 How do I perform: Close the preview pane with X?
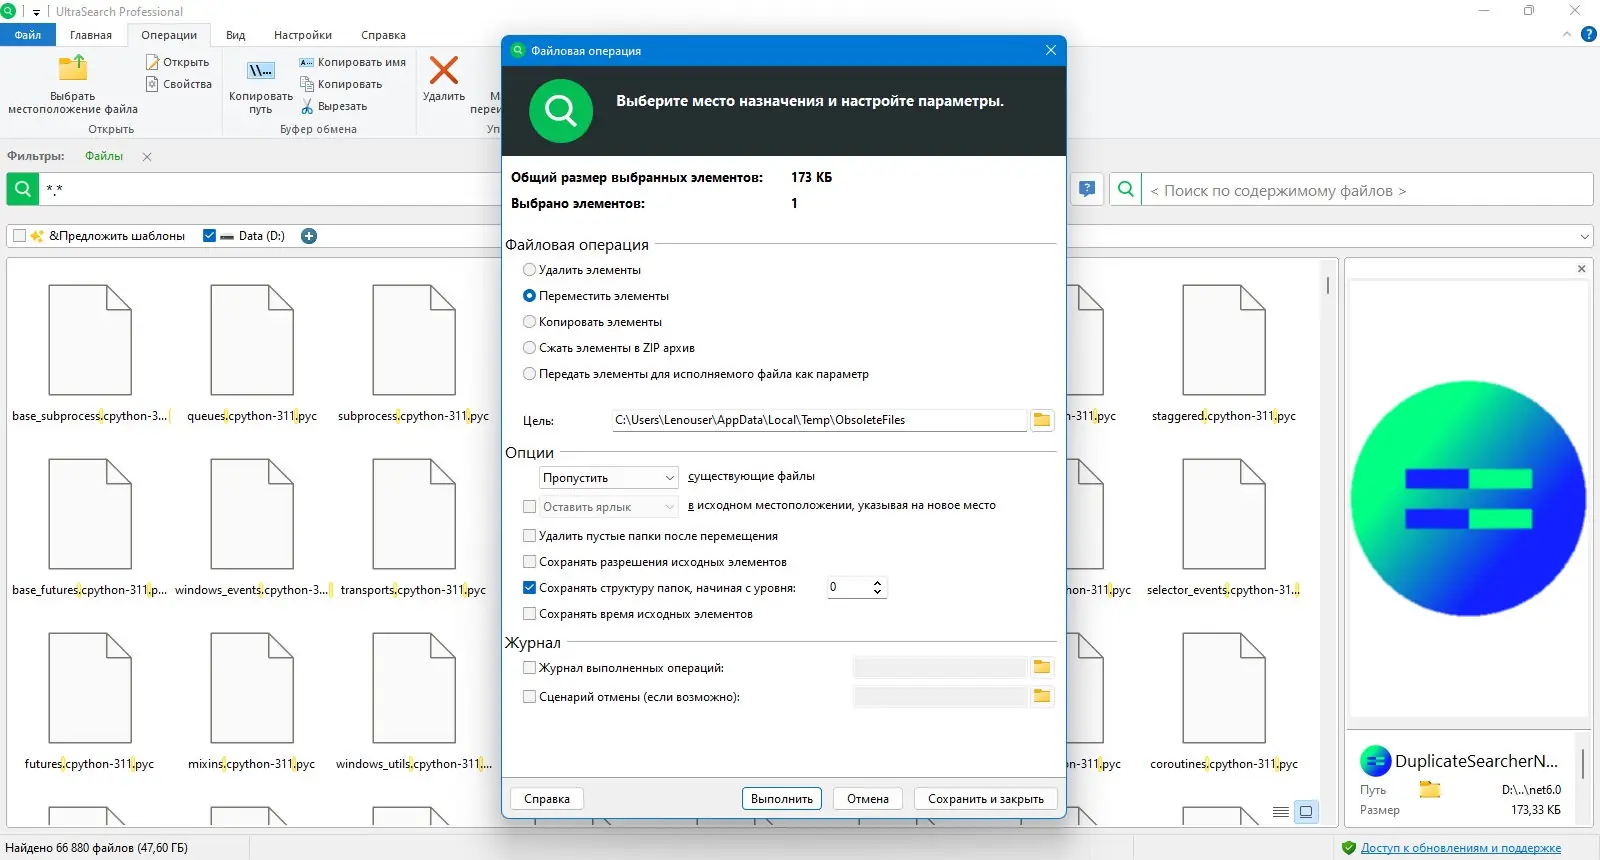1581,269
